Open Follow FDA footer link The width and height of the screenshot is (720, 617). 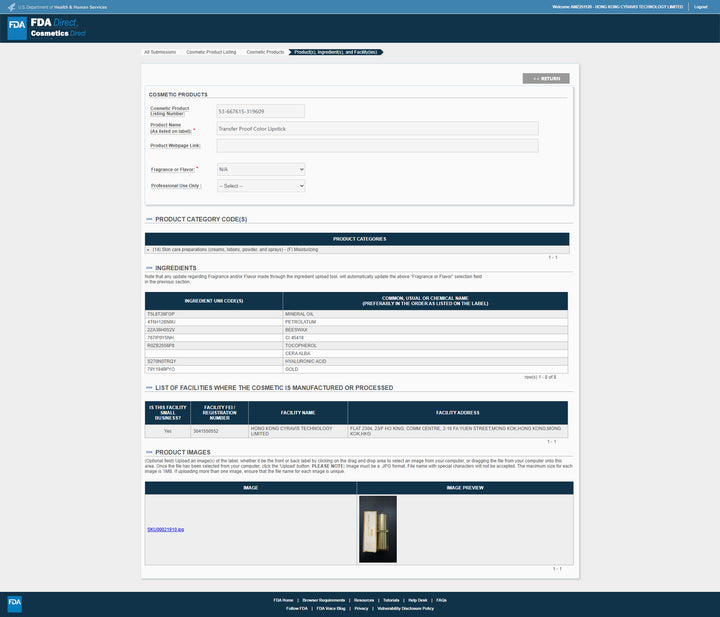pyautogui.click(x=297, y=609)
